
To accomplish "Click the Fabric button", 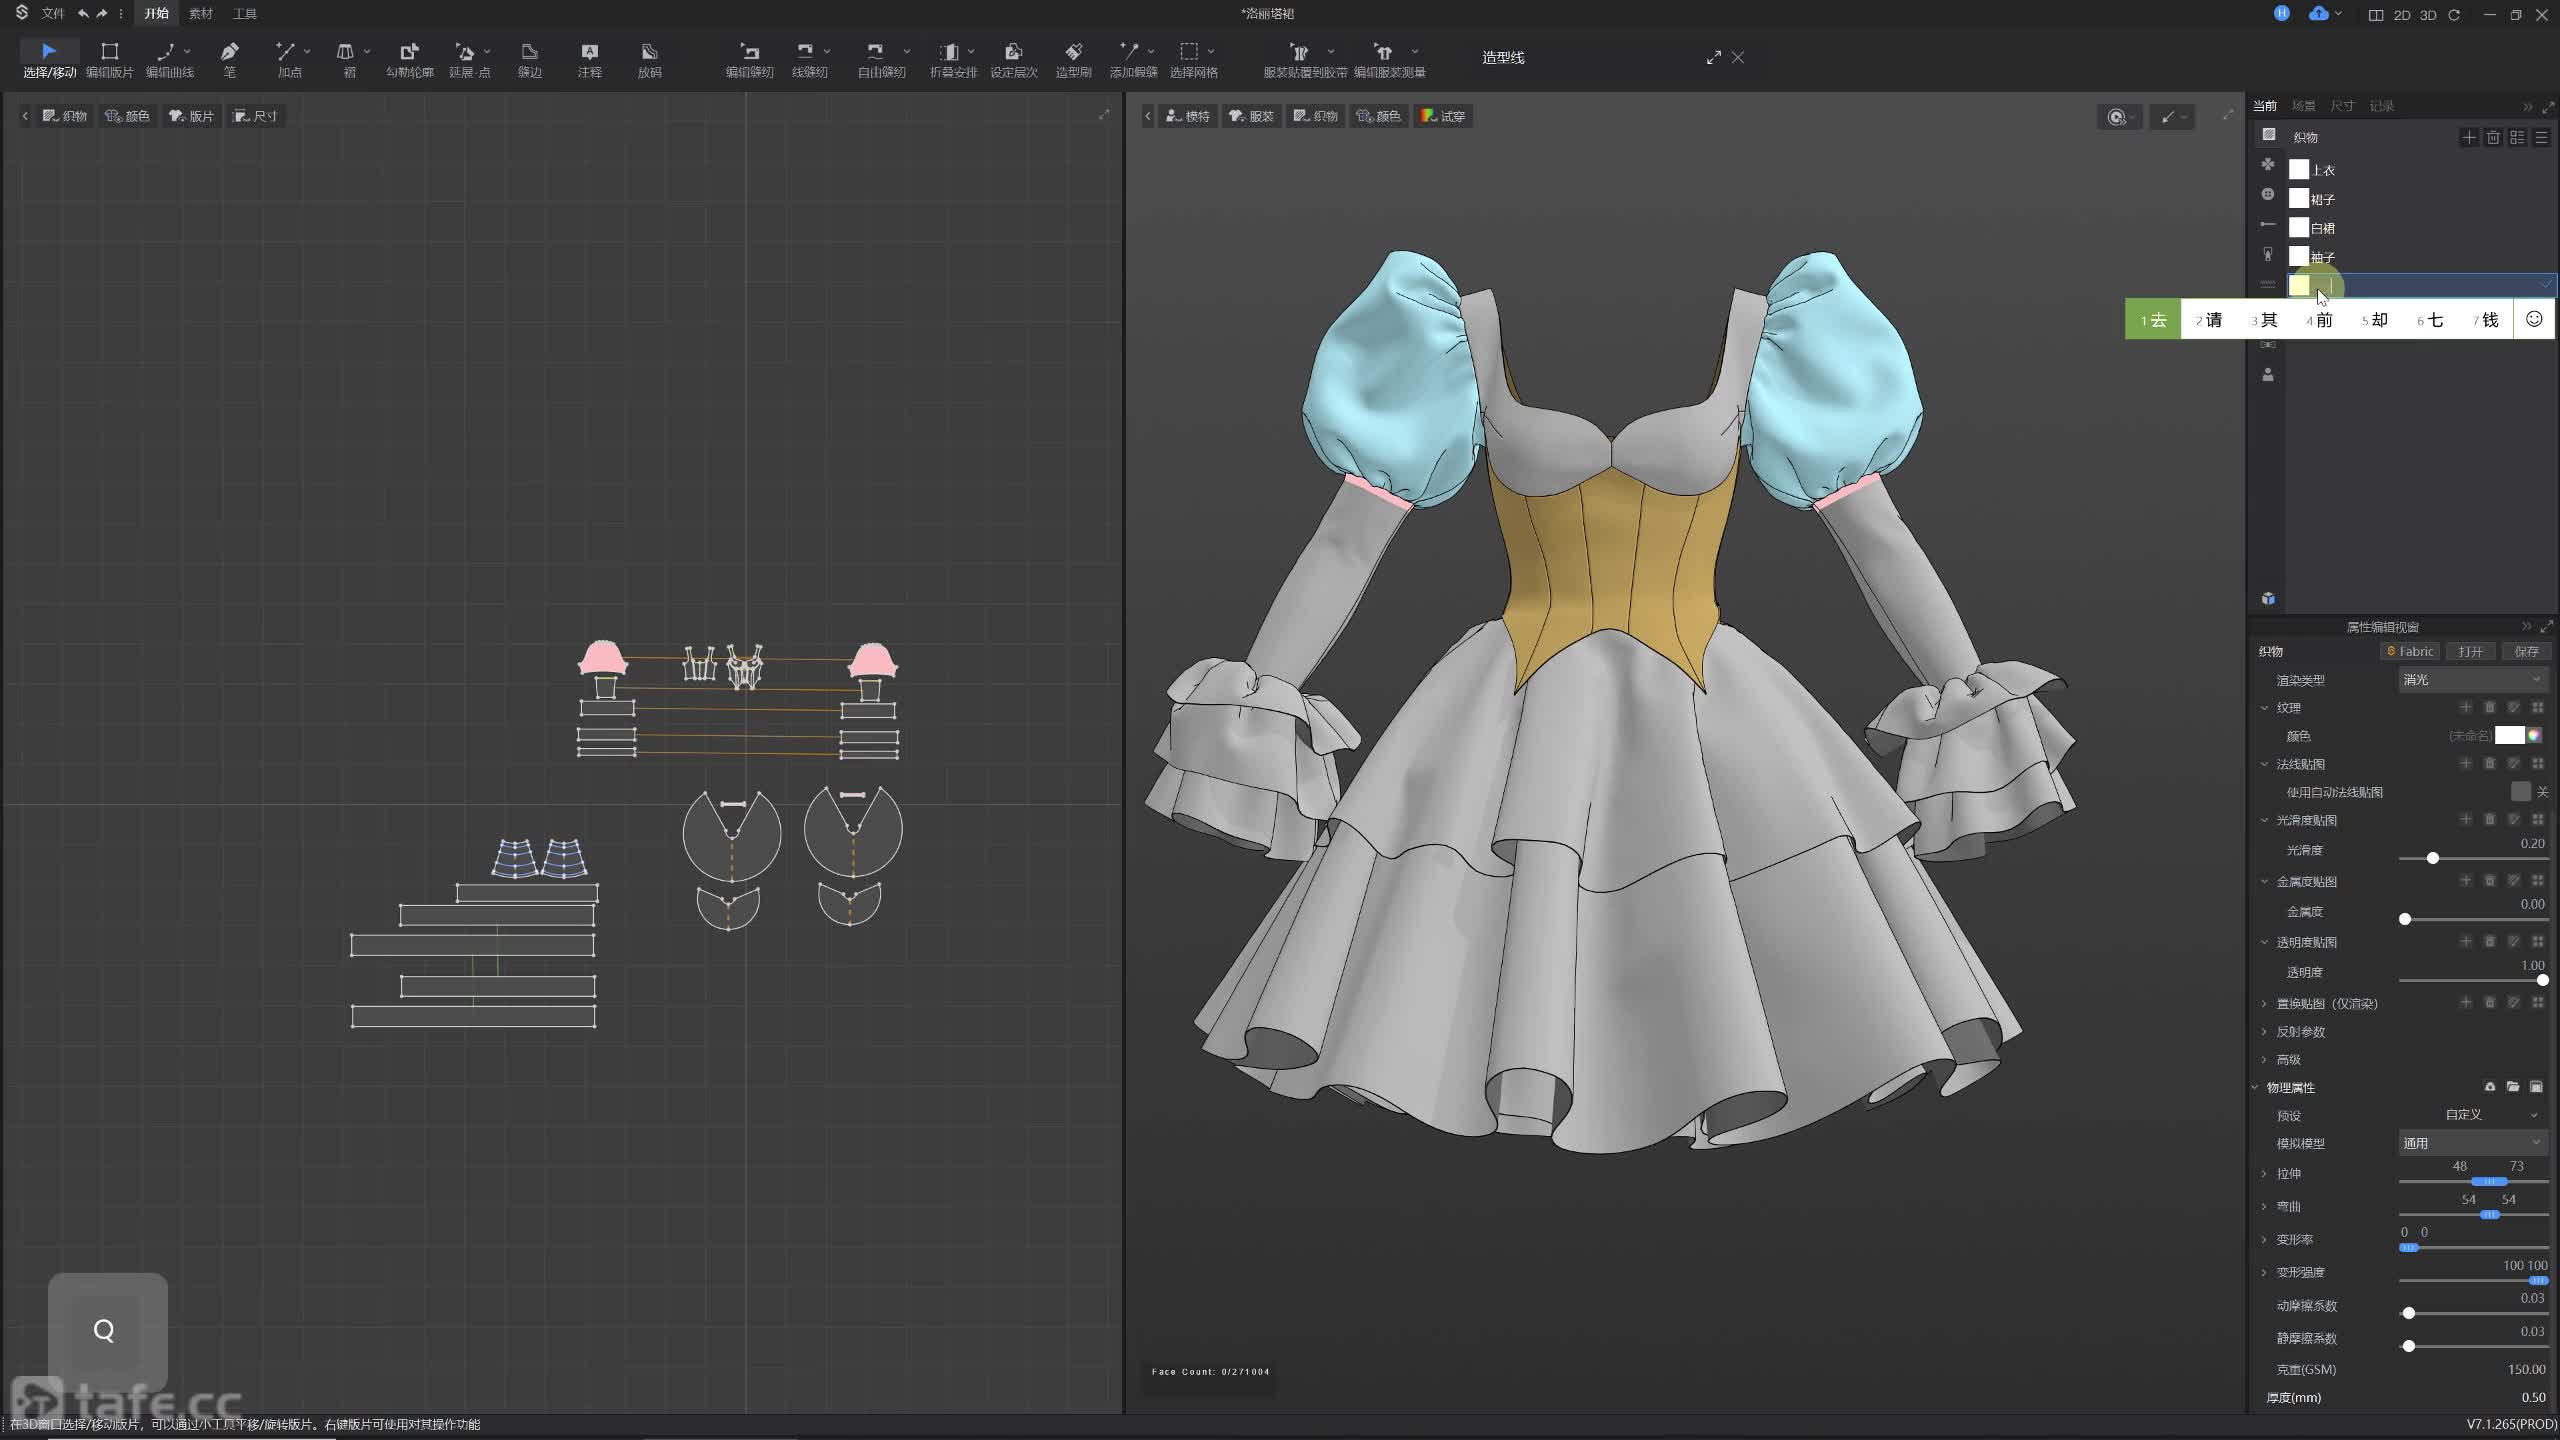I will [2410, 651].
